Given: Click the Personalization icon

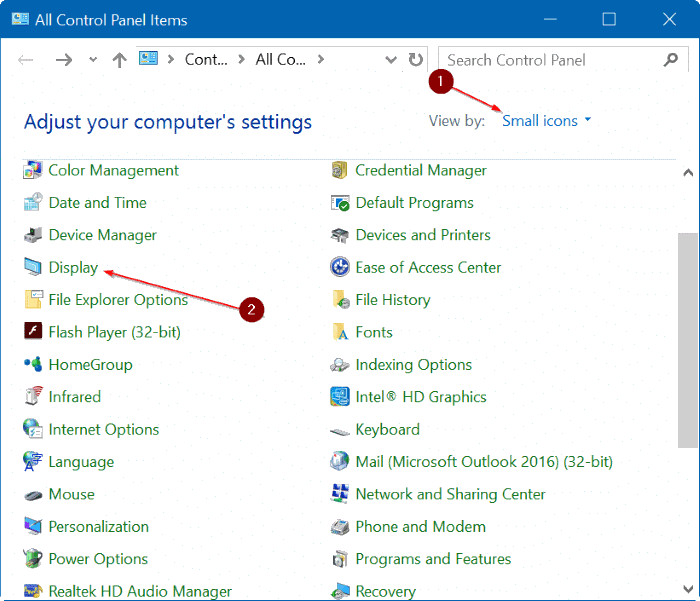Looking at the screenshot, I should (x=33, y=526).
